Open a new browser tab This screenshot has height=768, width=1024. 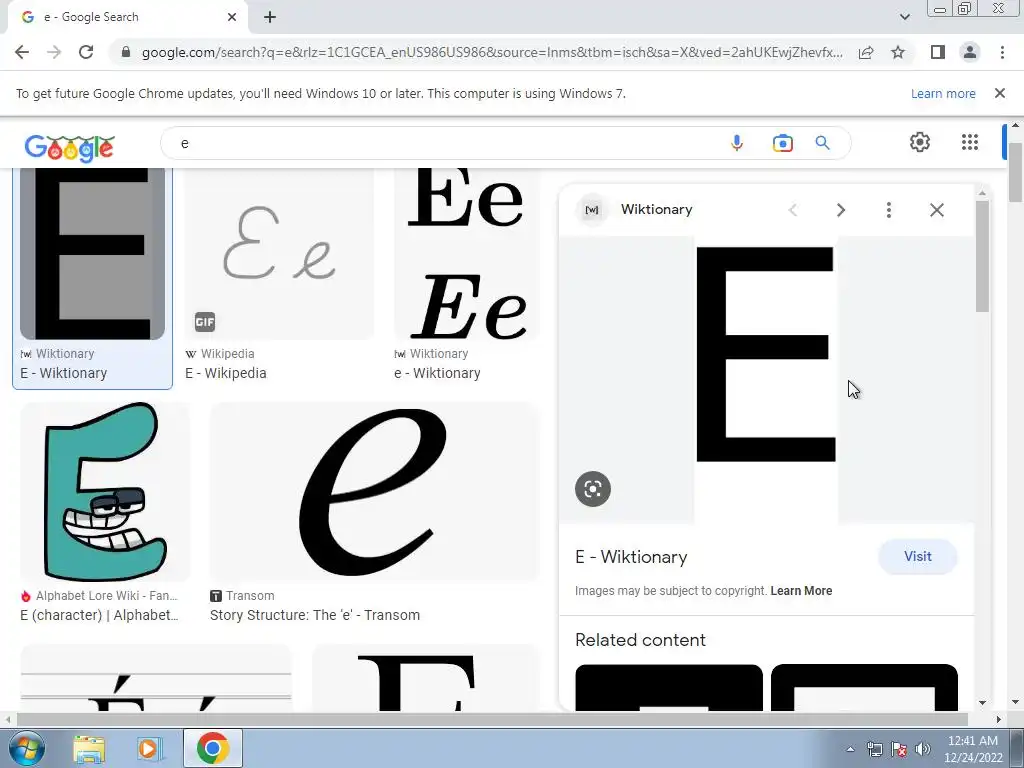270,17
